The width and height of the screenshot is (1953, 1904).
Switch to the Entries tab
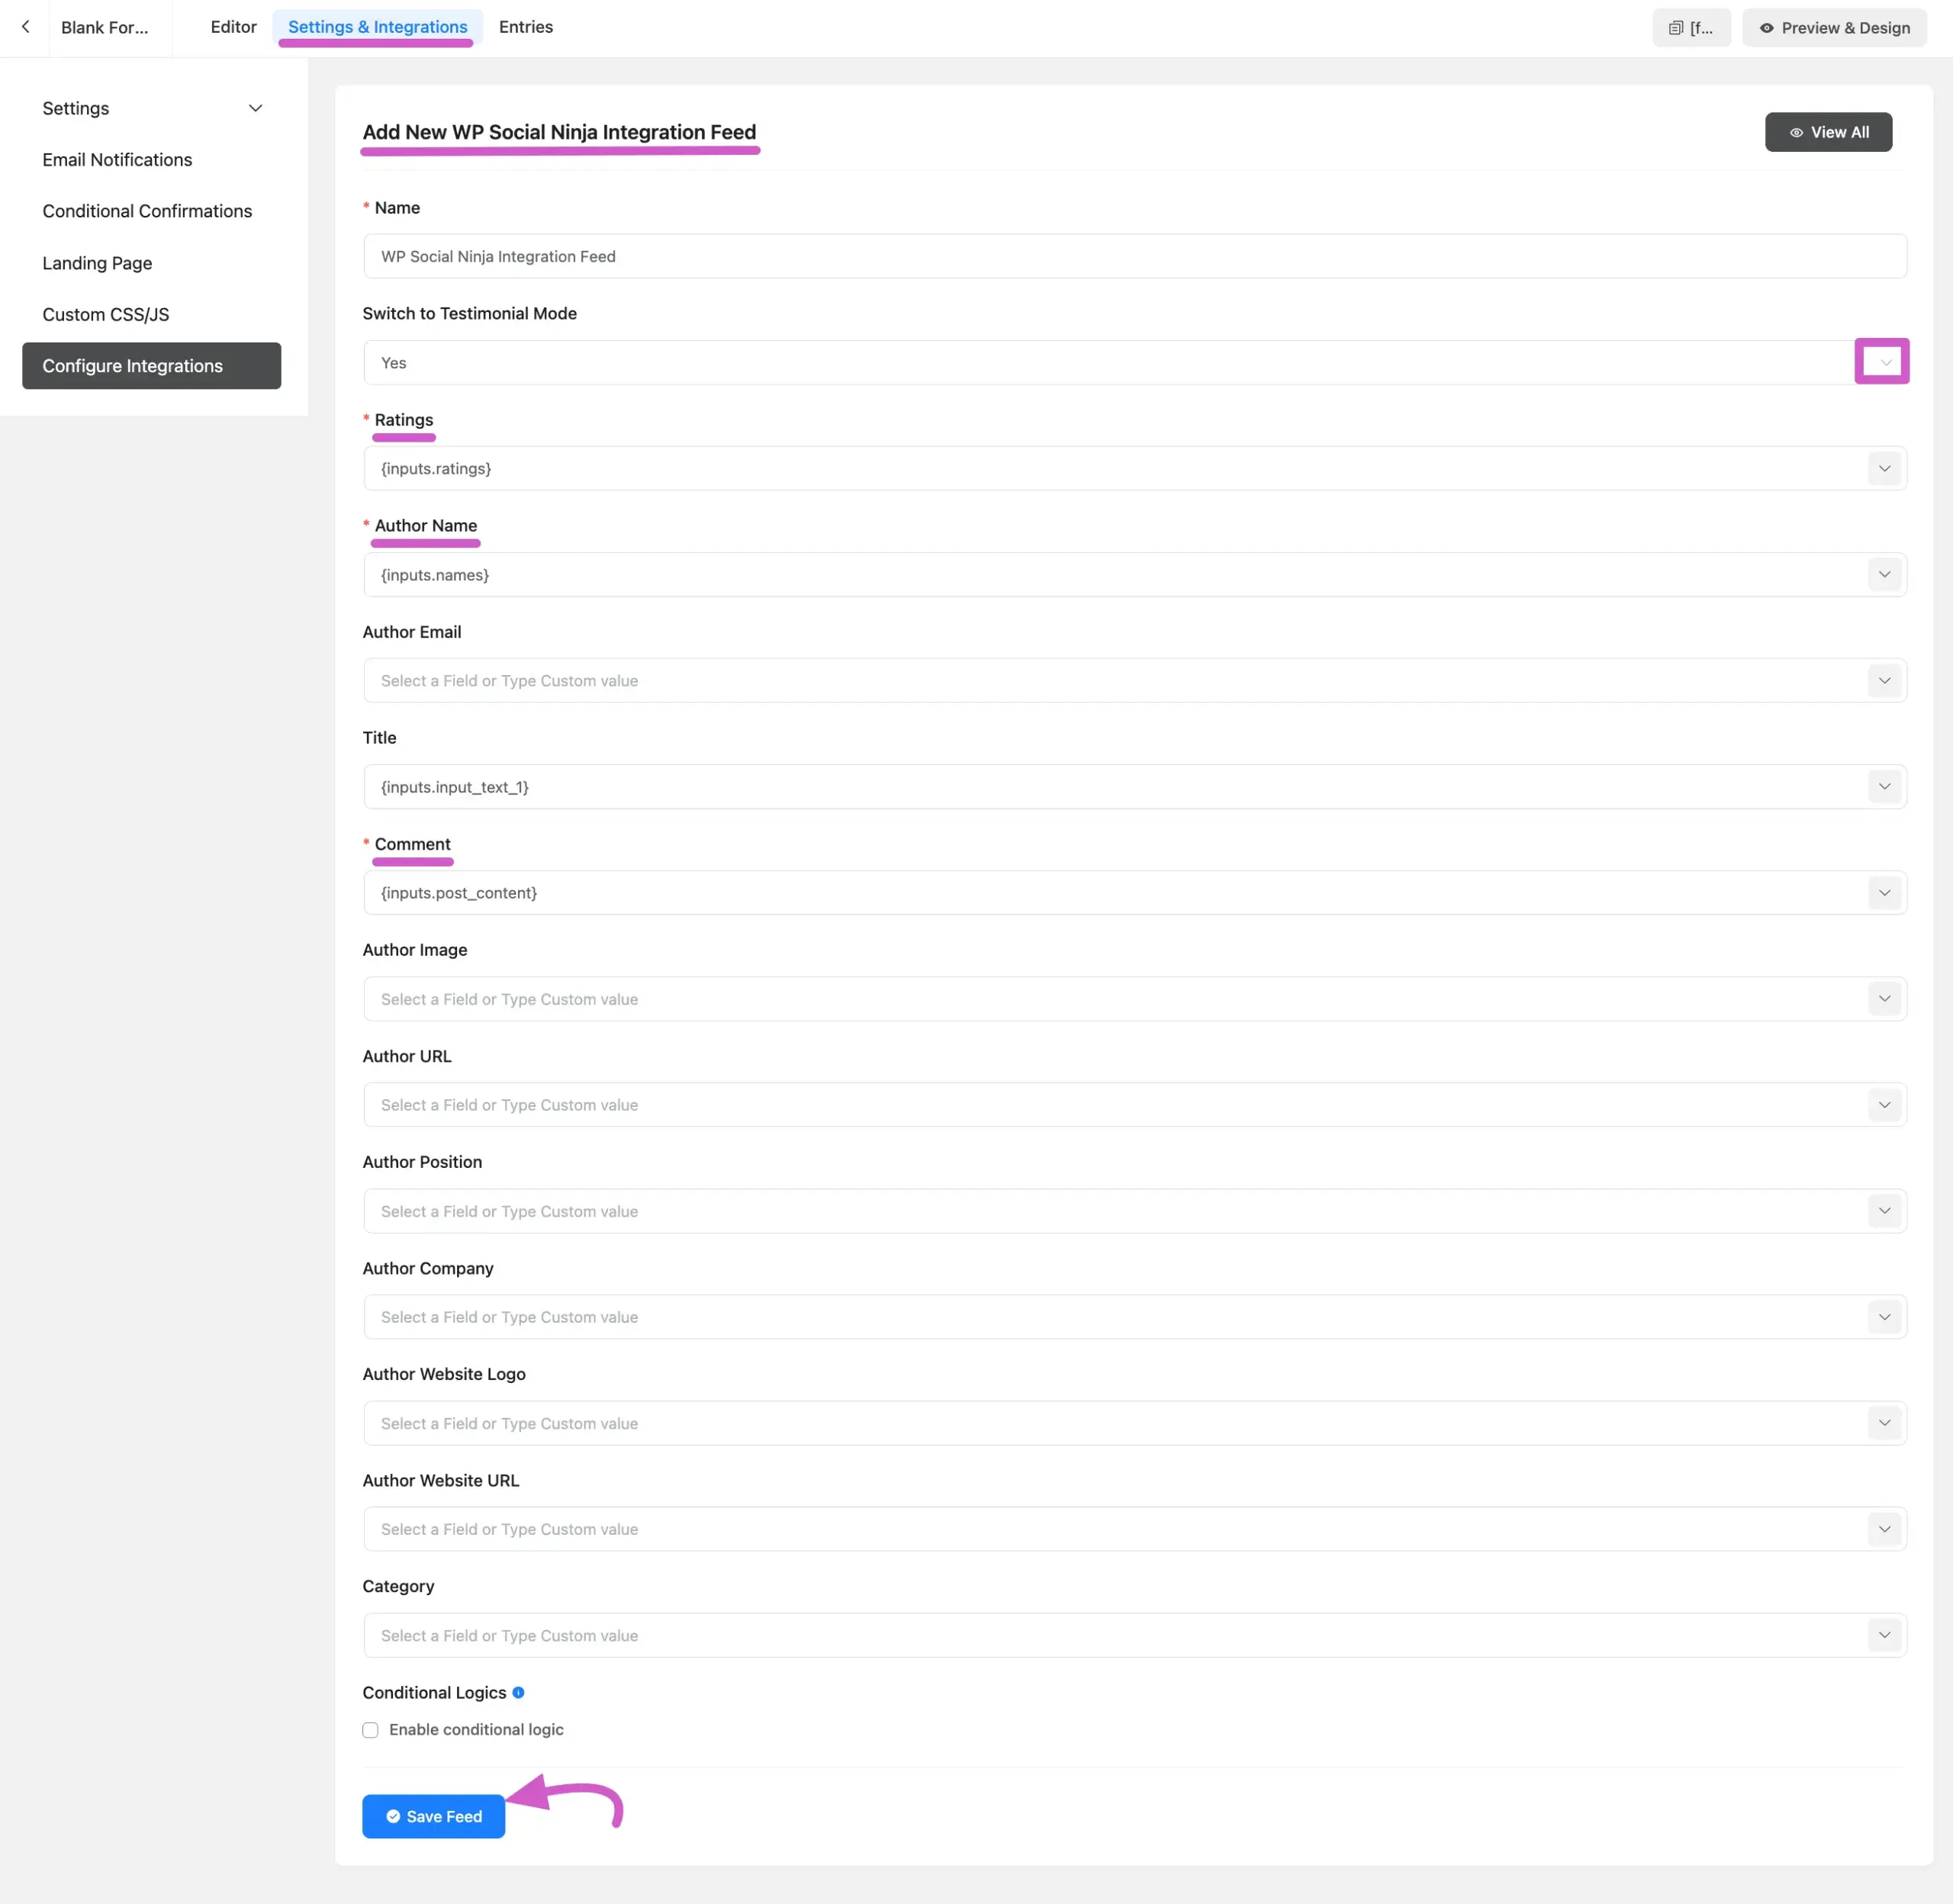pos(525,27)
